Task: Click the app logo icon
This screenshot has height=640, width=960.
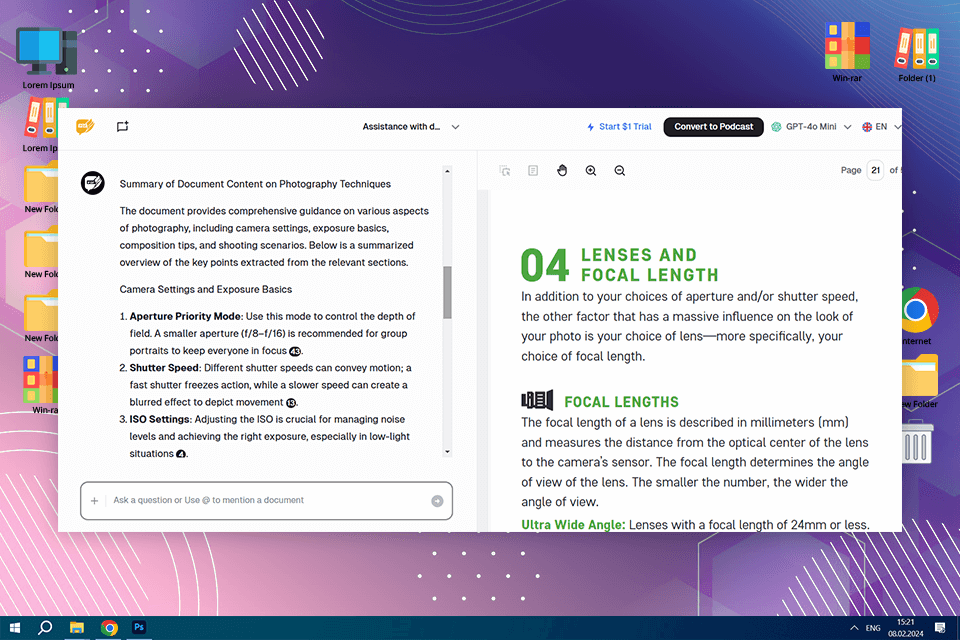Action: (x=85, y=126)
